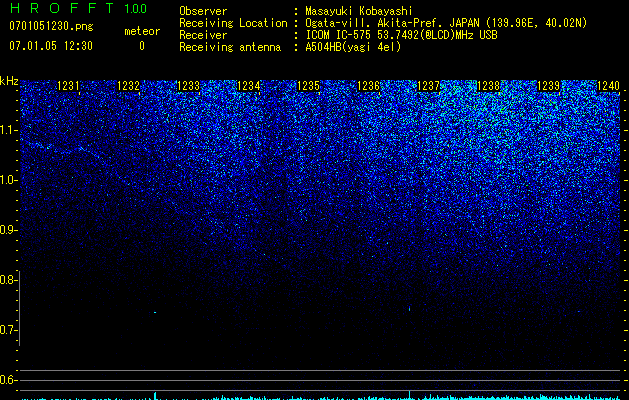The height and width of the screenshot is (400, 629).
Task: Click receiver ICOM IC-575 53.7492 MHz text
Action: (401, 35)
